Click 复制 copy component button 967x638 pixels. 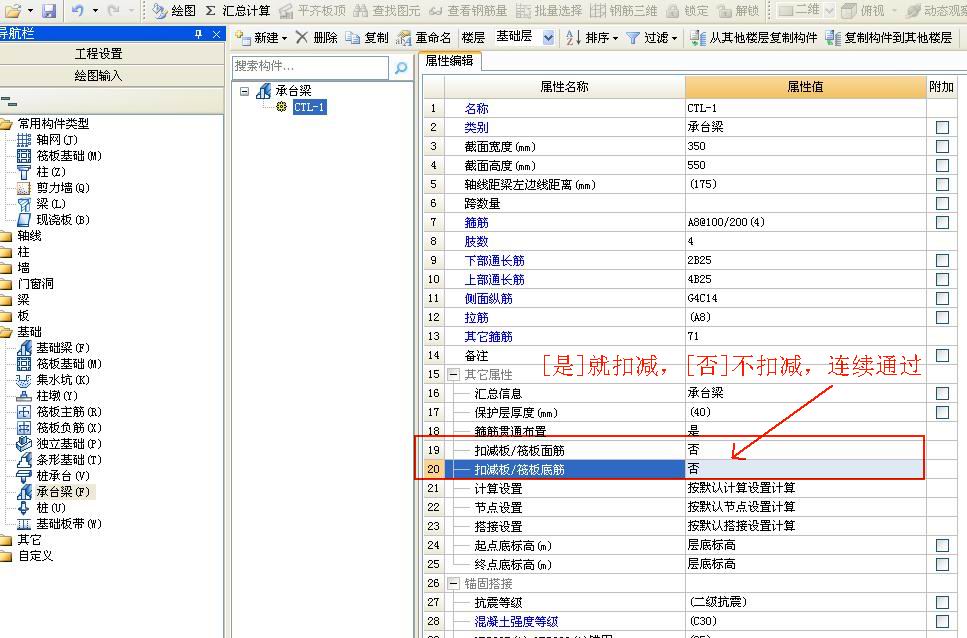(367, 38)
